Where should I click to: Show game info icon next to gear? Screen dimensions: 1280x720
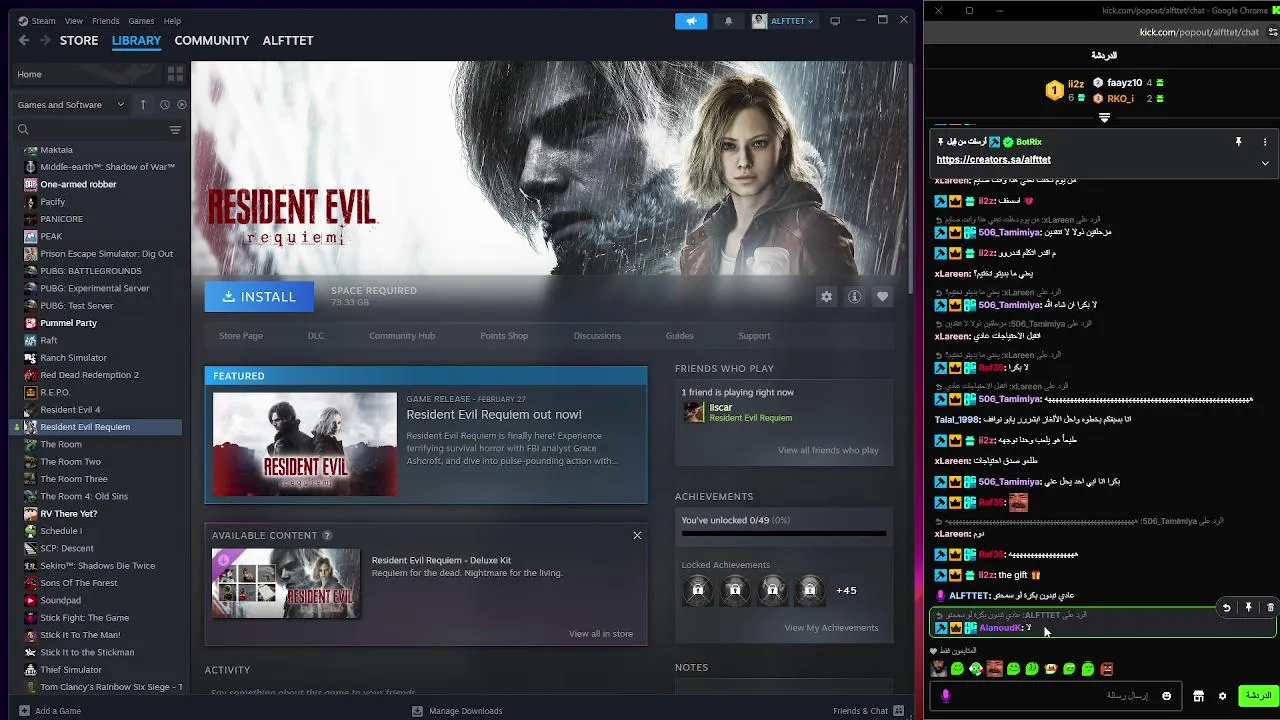coord(854,297)
